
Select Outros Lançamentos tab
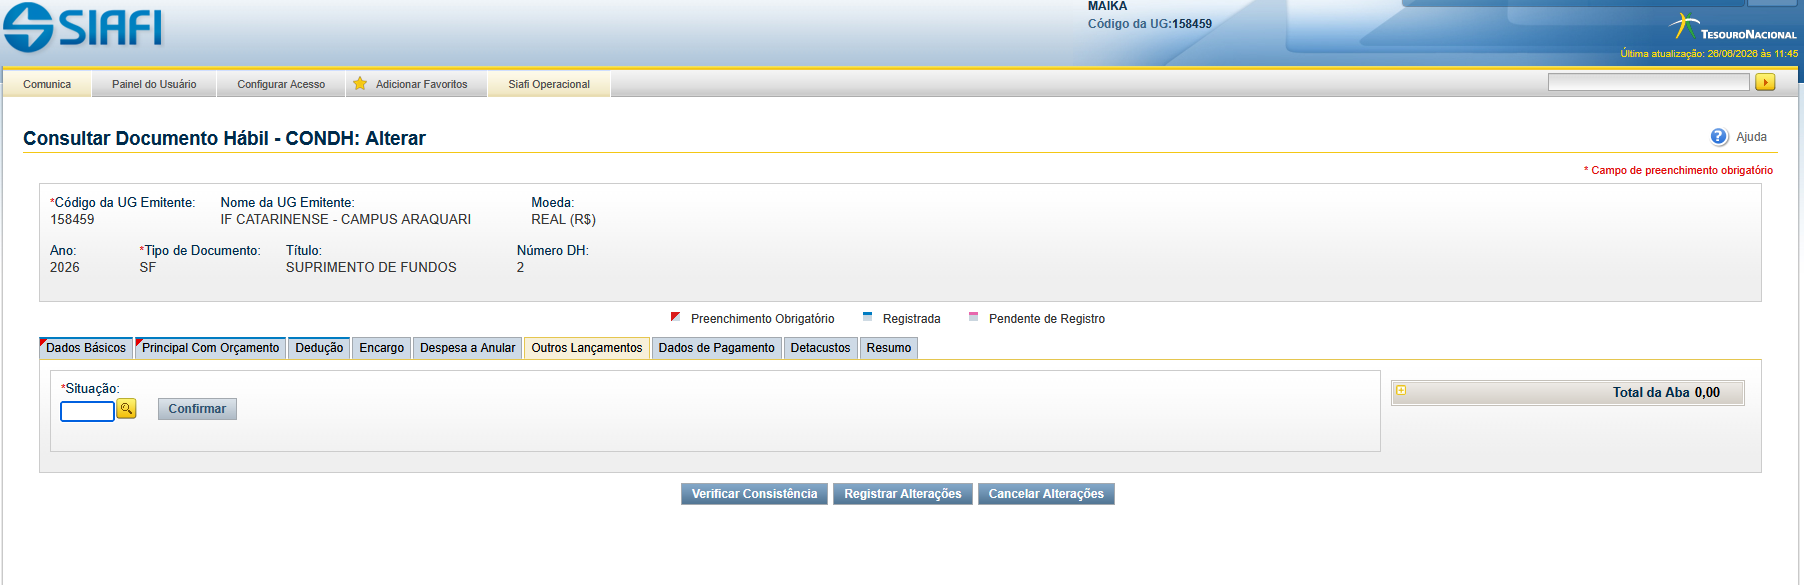pos(587,348)
